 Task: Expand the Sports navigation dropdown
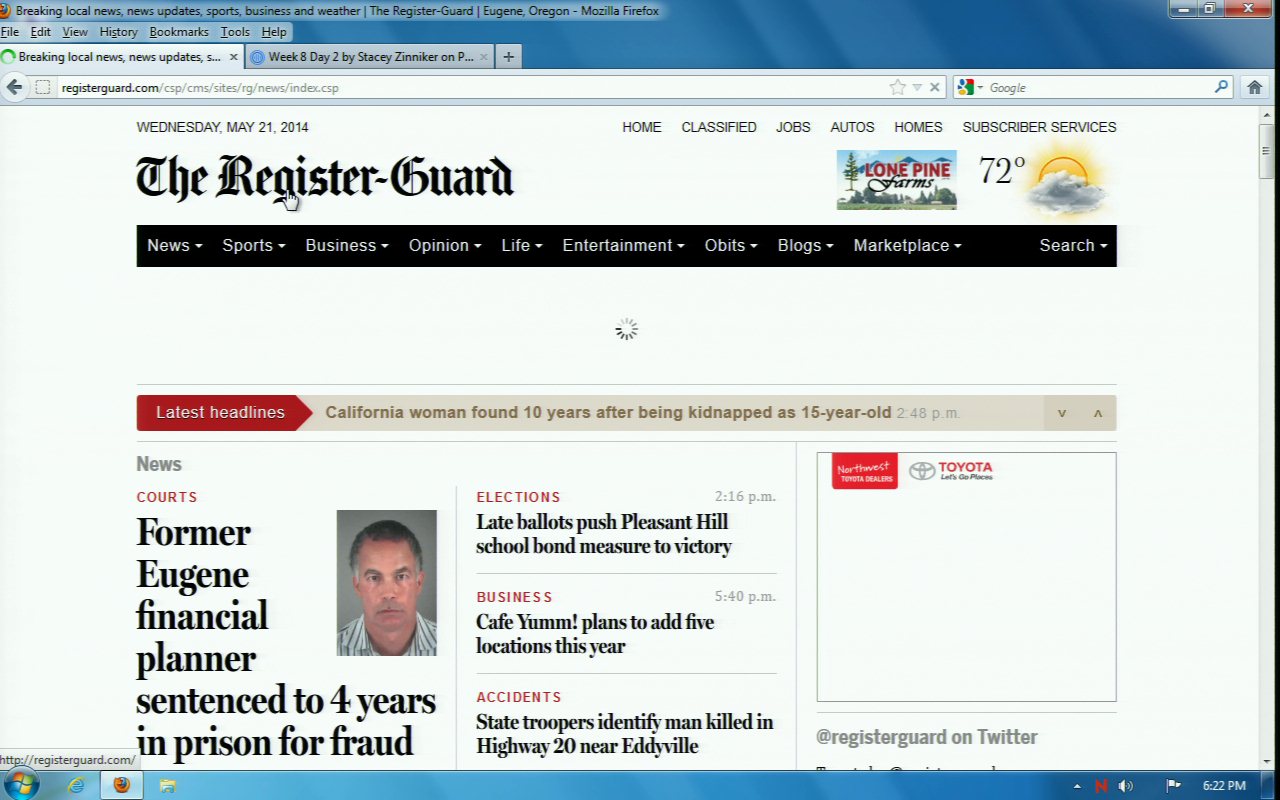253,245
